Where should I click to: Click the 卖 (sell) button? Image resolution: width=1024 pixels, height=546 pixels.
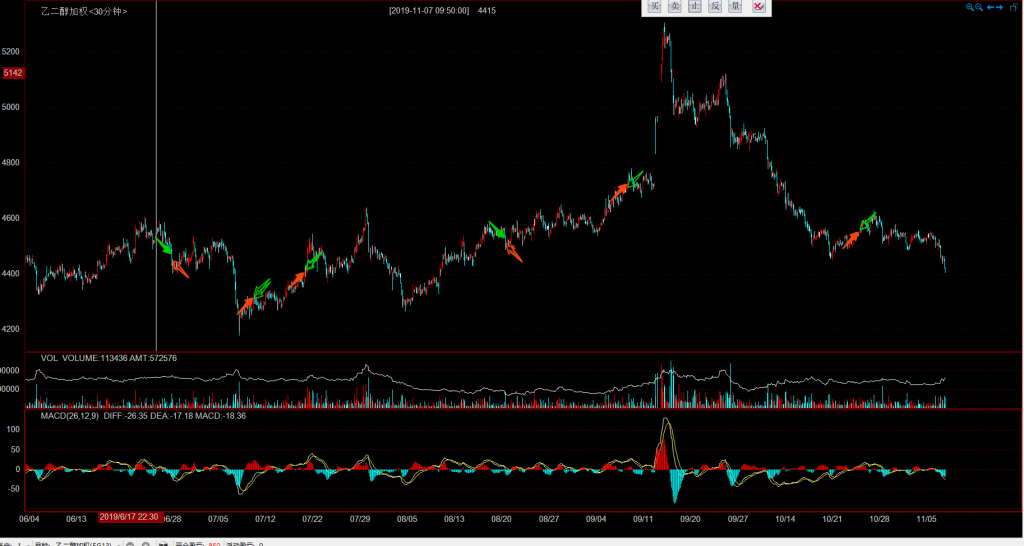coord(674,7)
